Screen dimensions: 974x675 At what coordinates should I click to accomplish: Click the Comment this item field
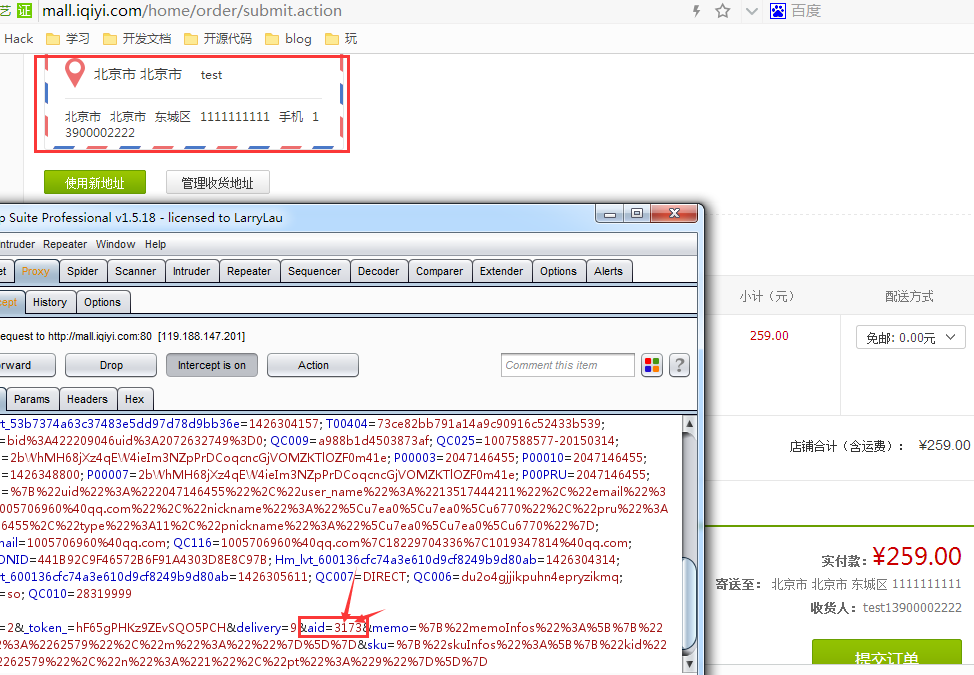568,365
